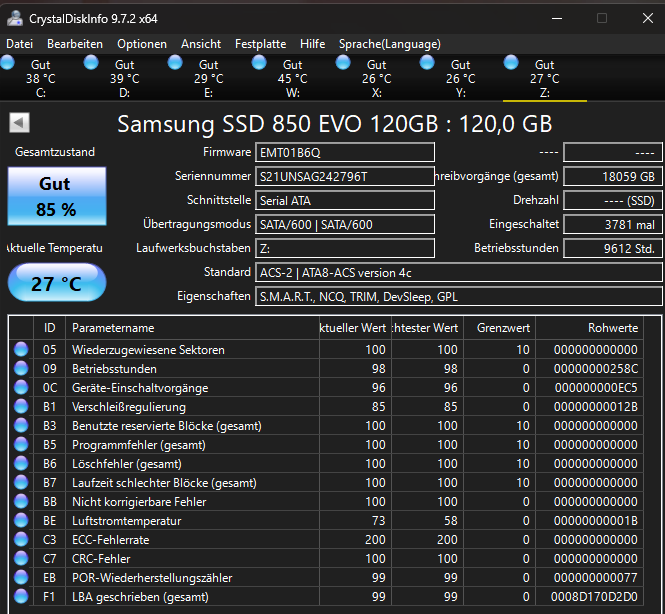Image resolution: width=665 pixels, height=614 pixels.
Task: Select drive C: status orb
Action: pyautogui.click(x=7, y=63)
